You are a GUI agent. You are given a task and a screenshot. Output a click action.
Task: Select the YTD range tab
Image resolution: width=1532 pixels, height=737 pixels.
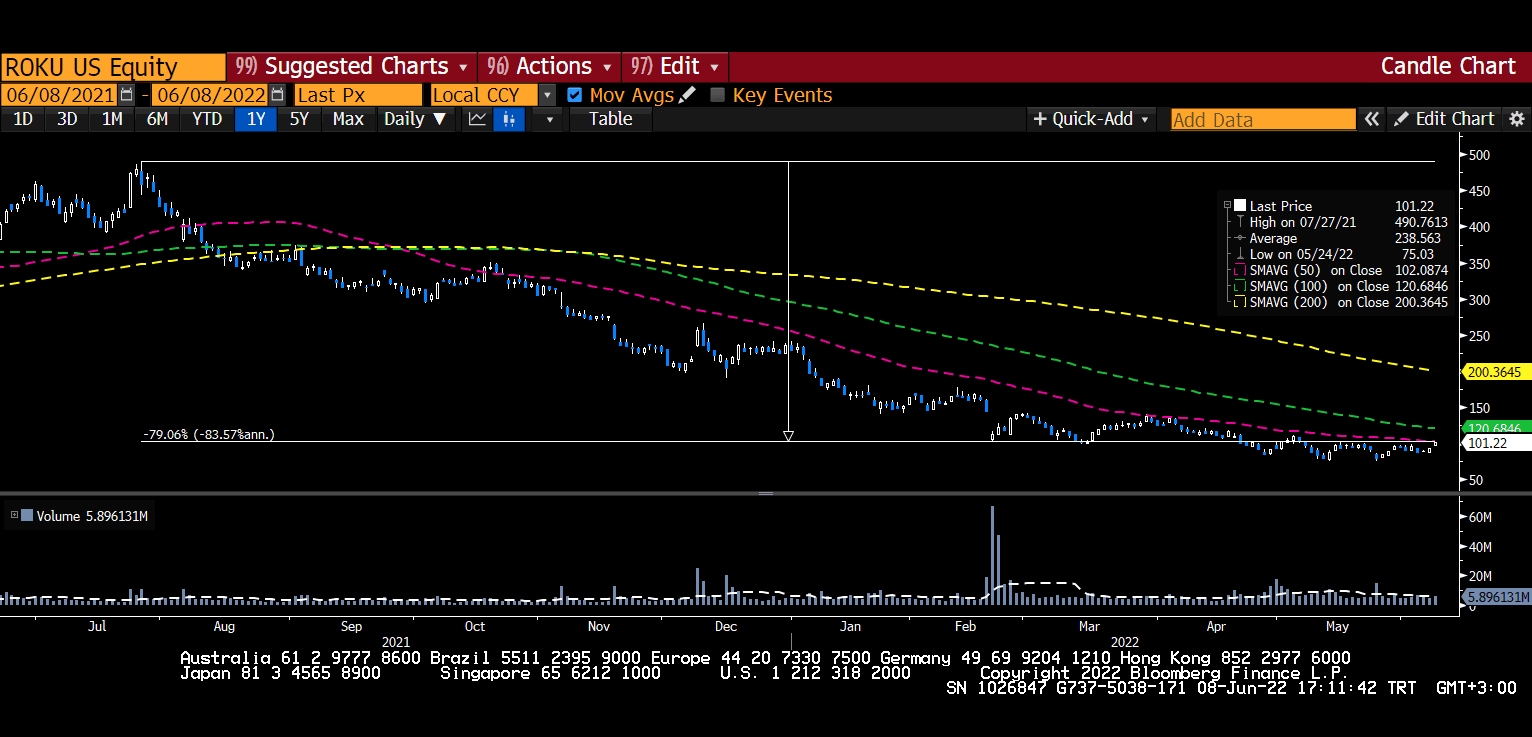(207, 119)
